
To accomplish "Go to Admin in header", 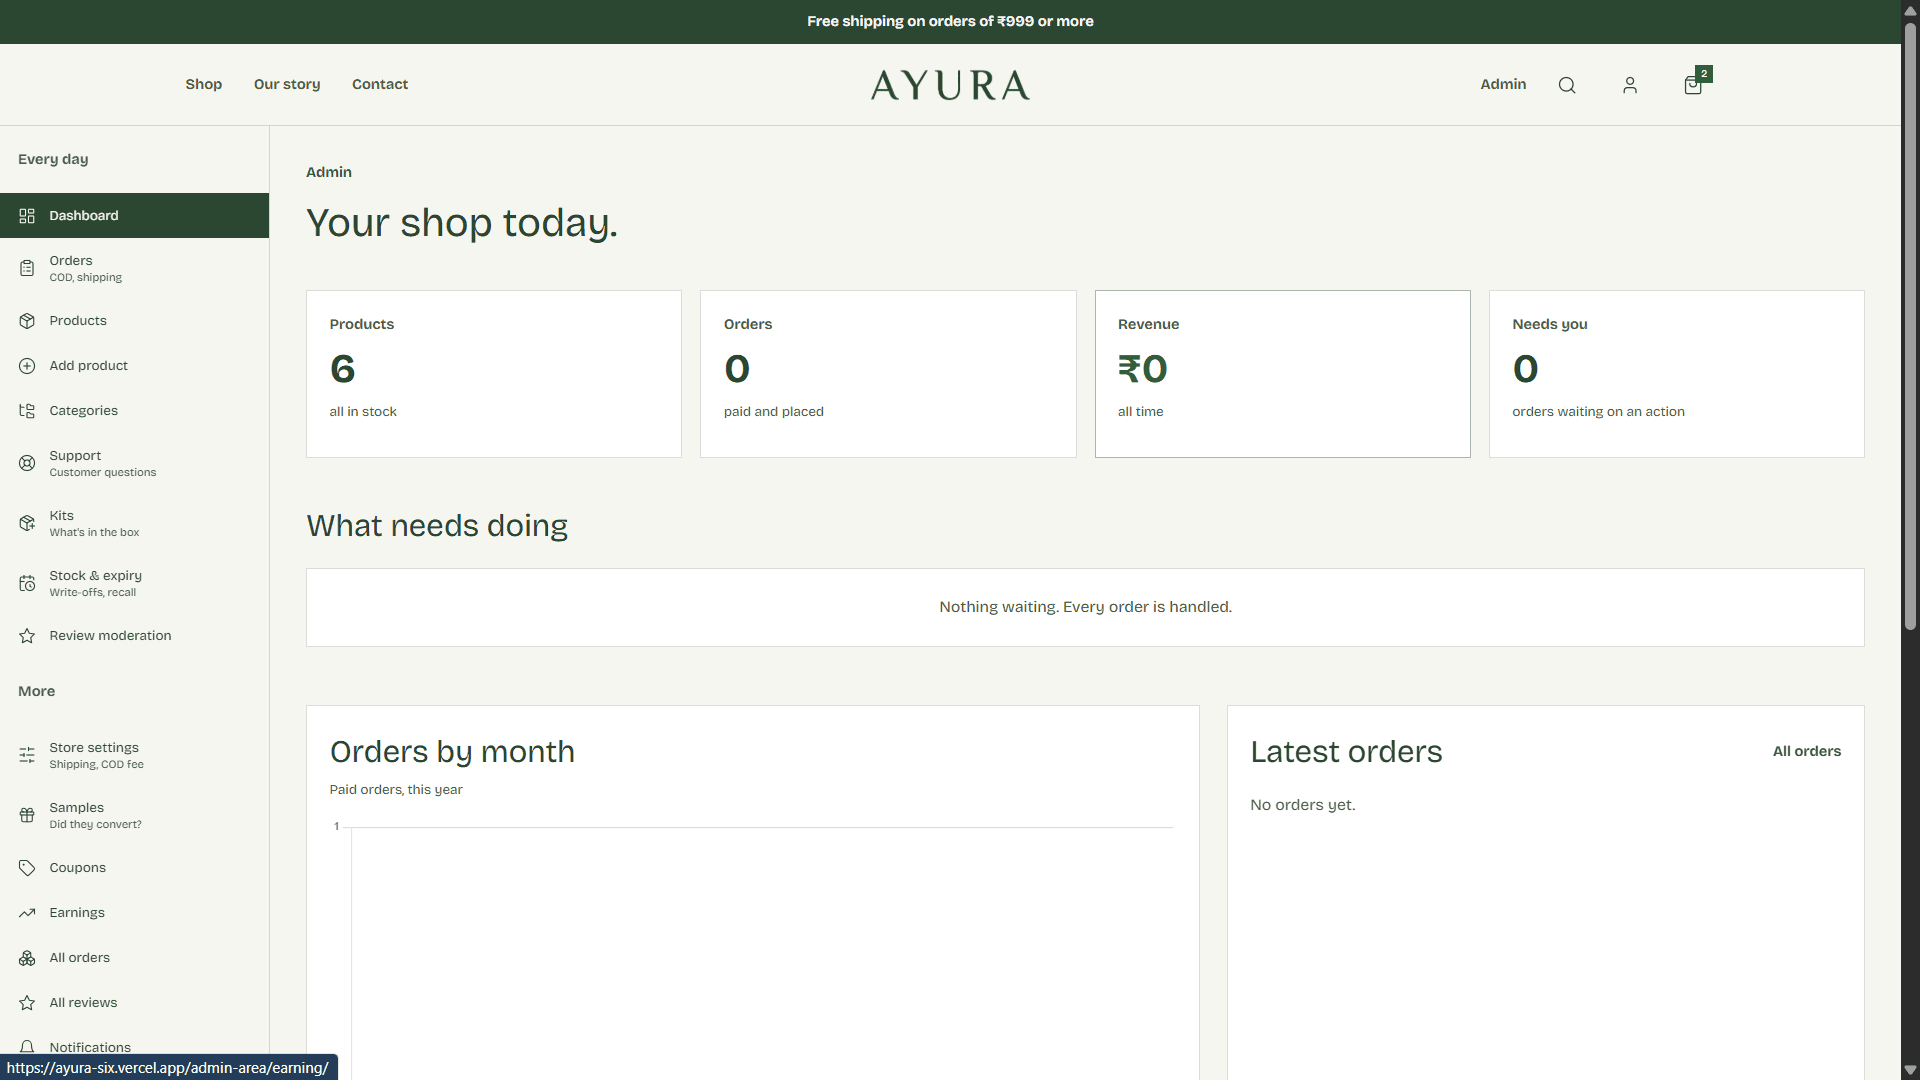I will [1503, 84].
